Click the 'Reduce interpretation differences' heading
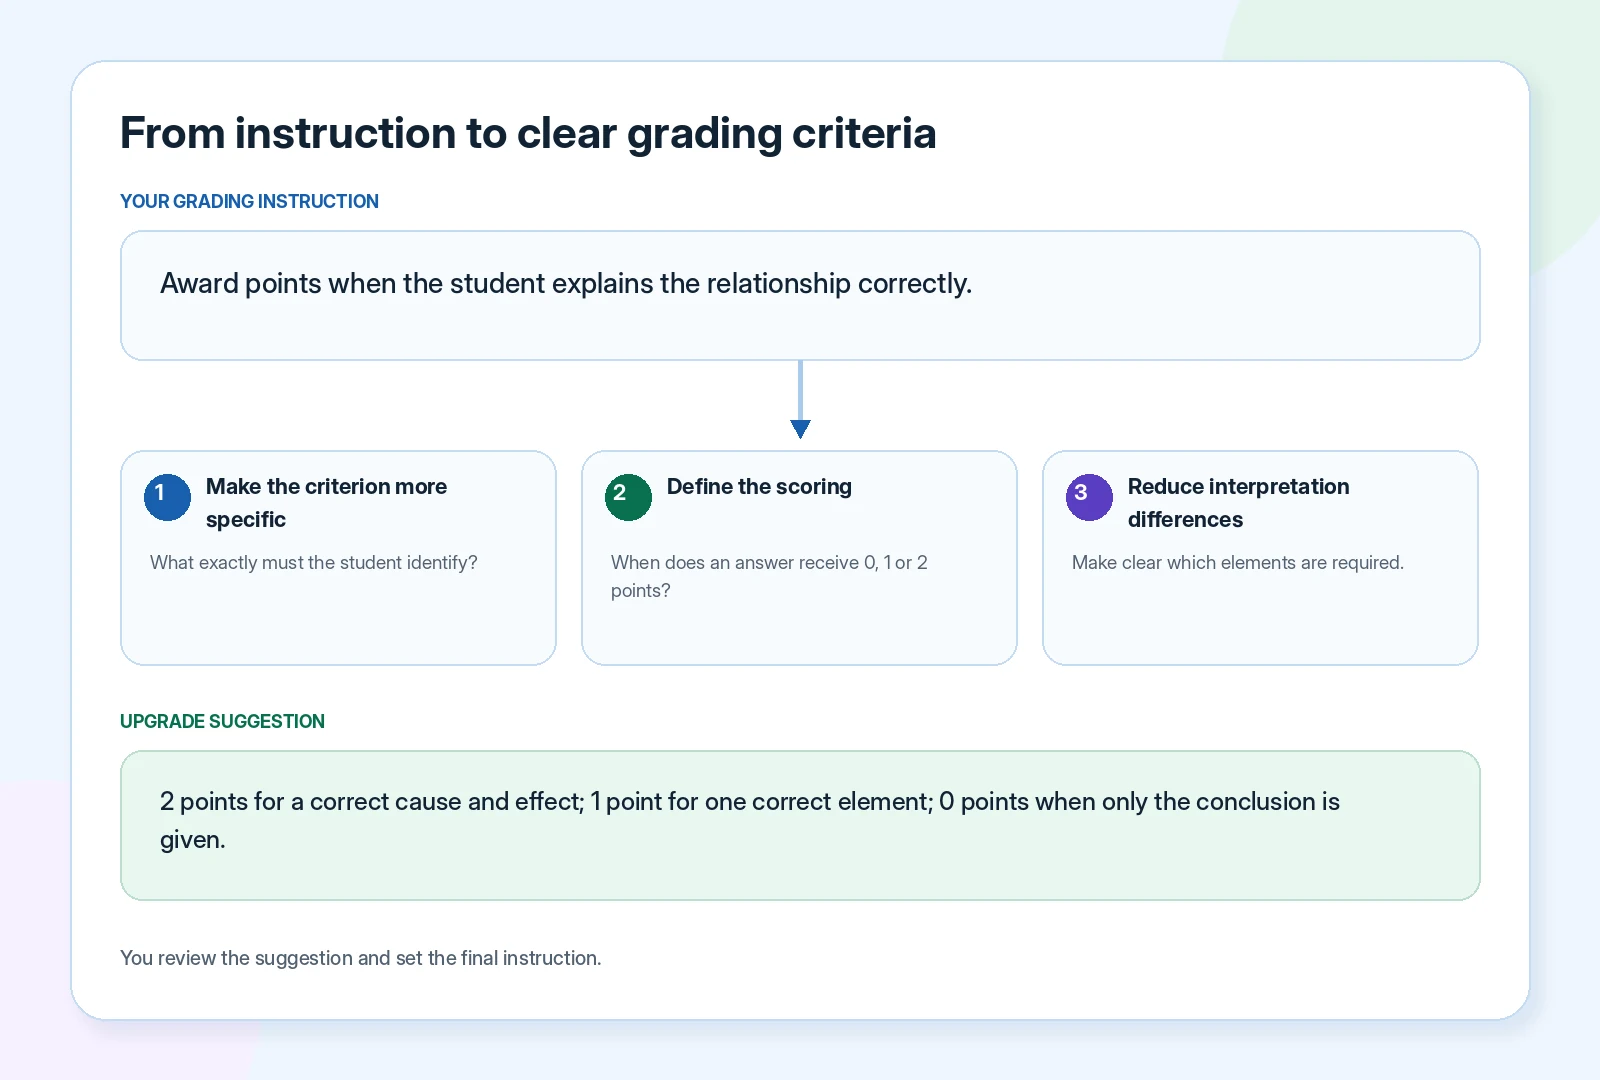The height and width of the screenshot is (1080, 1600). click(x=1238, y=503)
